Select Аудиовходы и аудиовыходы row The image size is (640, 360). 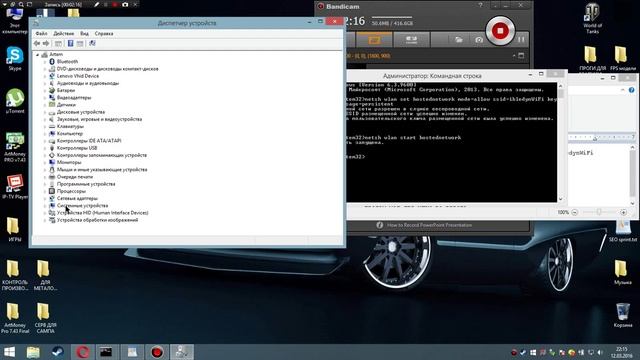click(x=88, y=83)
